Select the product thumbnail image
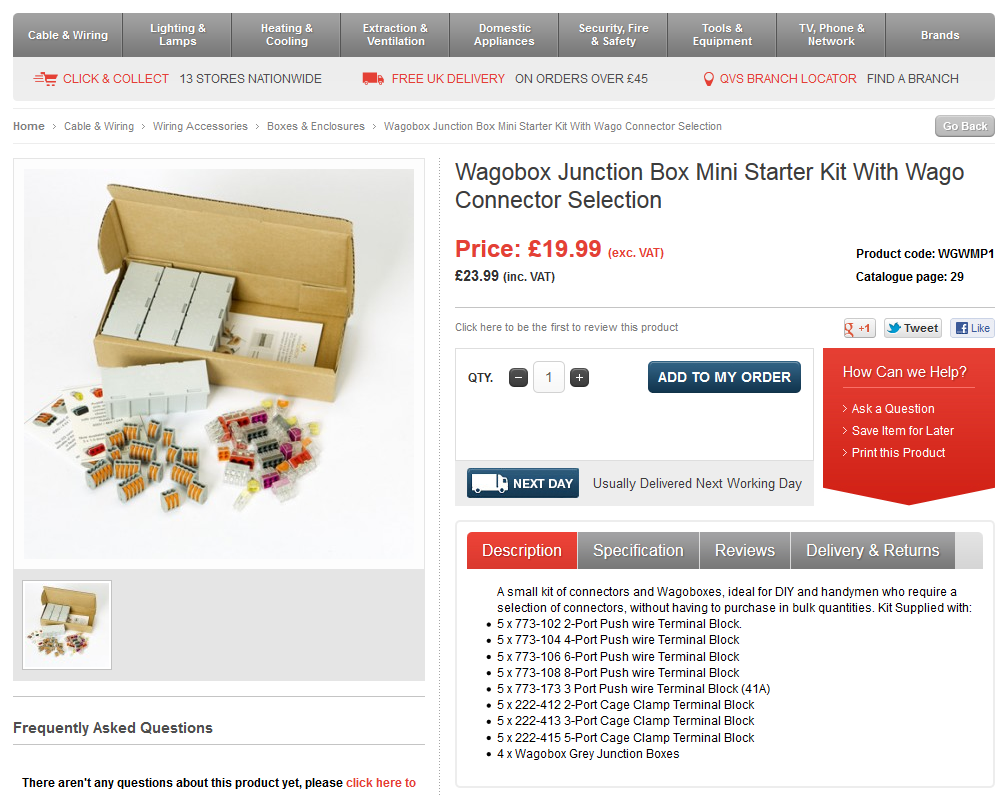 pyautogui.click(x=67, y=625)
